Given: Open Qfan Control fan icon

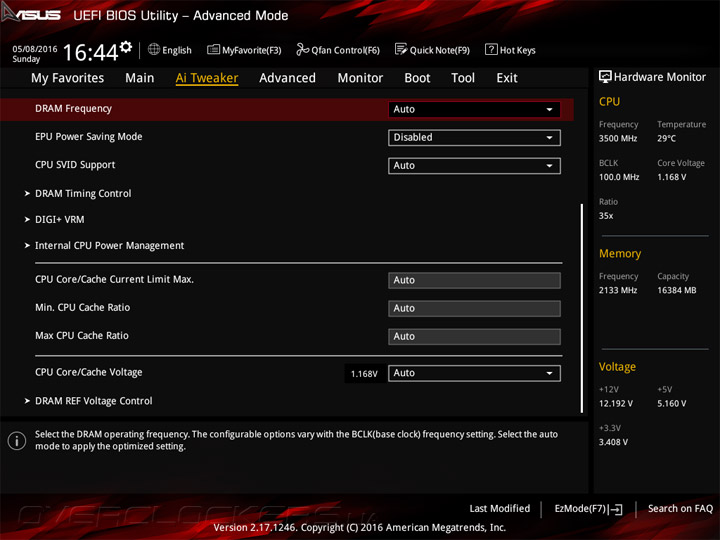Looking at the screenshot, I should coord(302,50).
